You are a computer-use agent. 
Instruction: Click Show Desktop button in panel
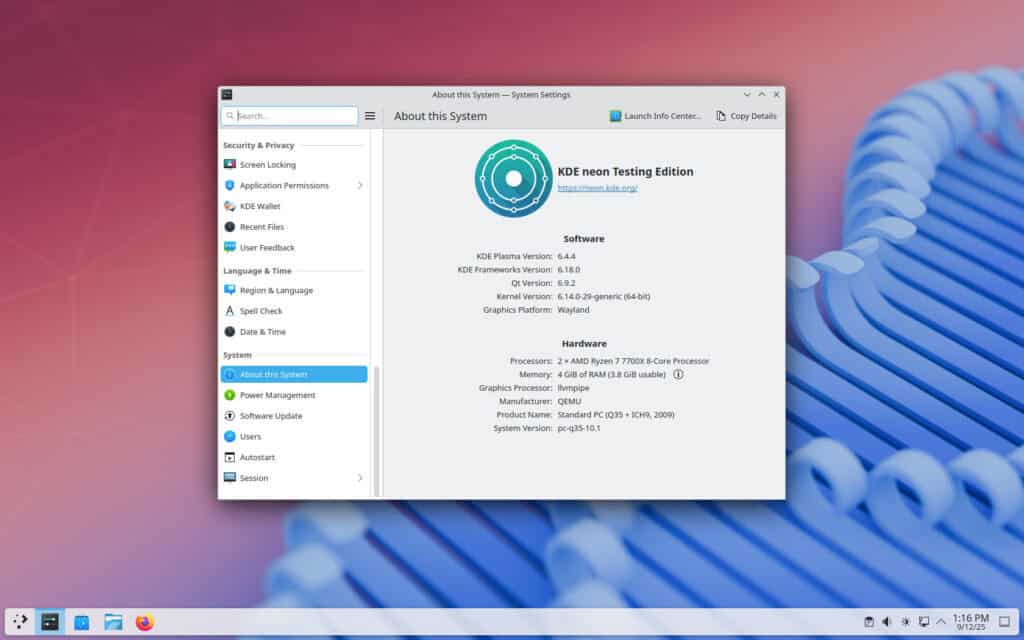click(x=1005, y=622)
